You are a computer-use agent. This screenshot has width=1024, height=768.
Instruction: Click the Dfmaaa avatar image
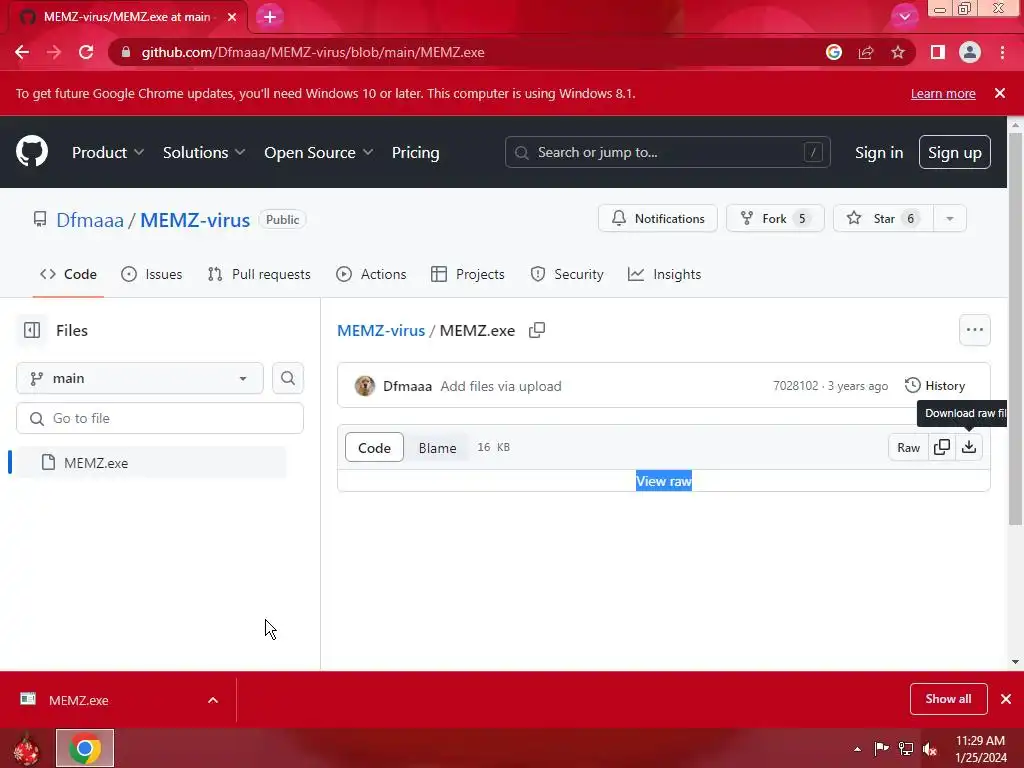[x=364, y=386]
